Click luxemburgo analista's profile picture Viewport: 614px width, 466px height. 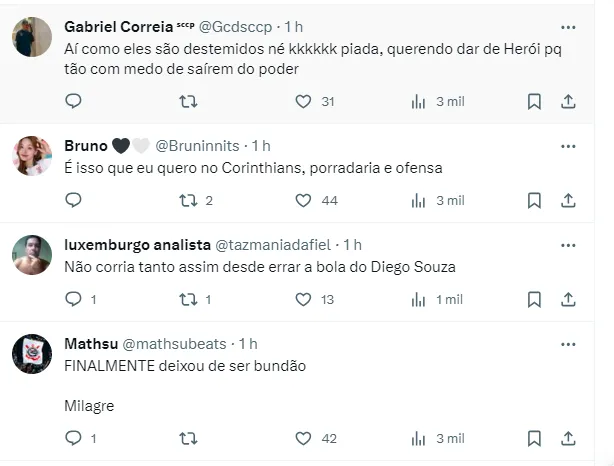click(32, 255)
